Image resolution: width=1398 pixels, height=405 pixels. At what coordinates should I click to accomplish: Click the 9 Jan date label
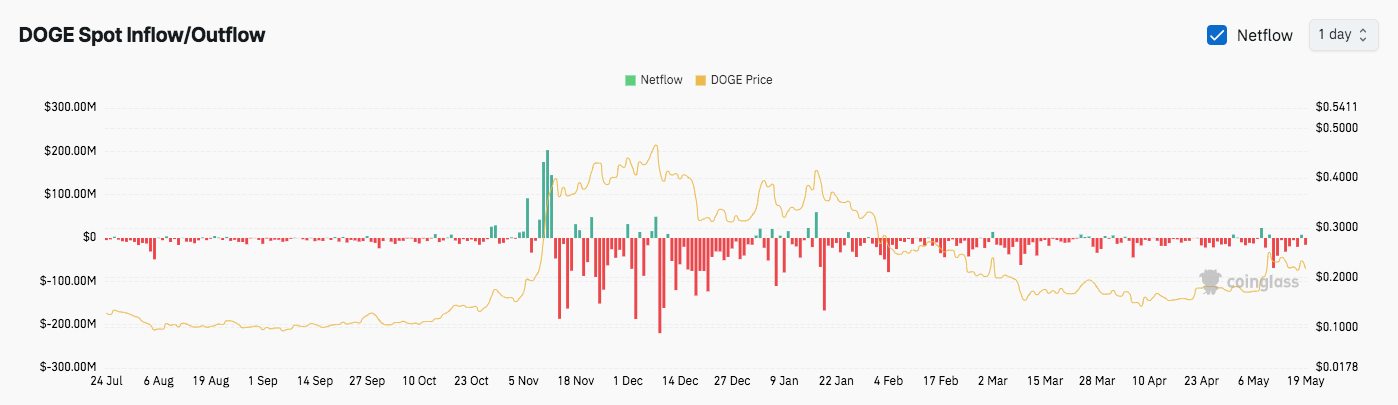[x=785, y=381]
